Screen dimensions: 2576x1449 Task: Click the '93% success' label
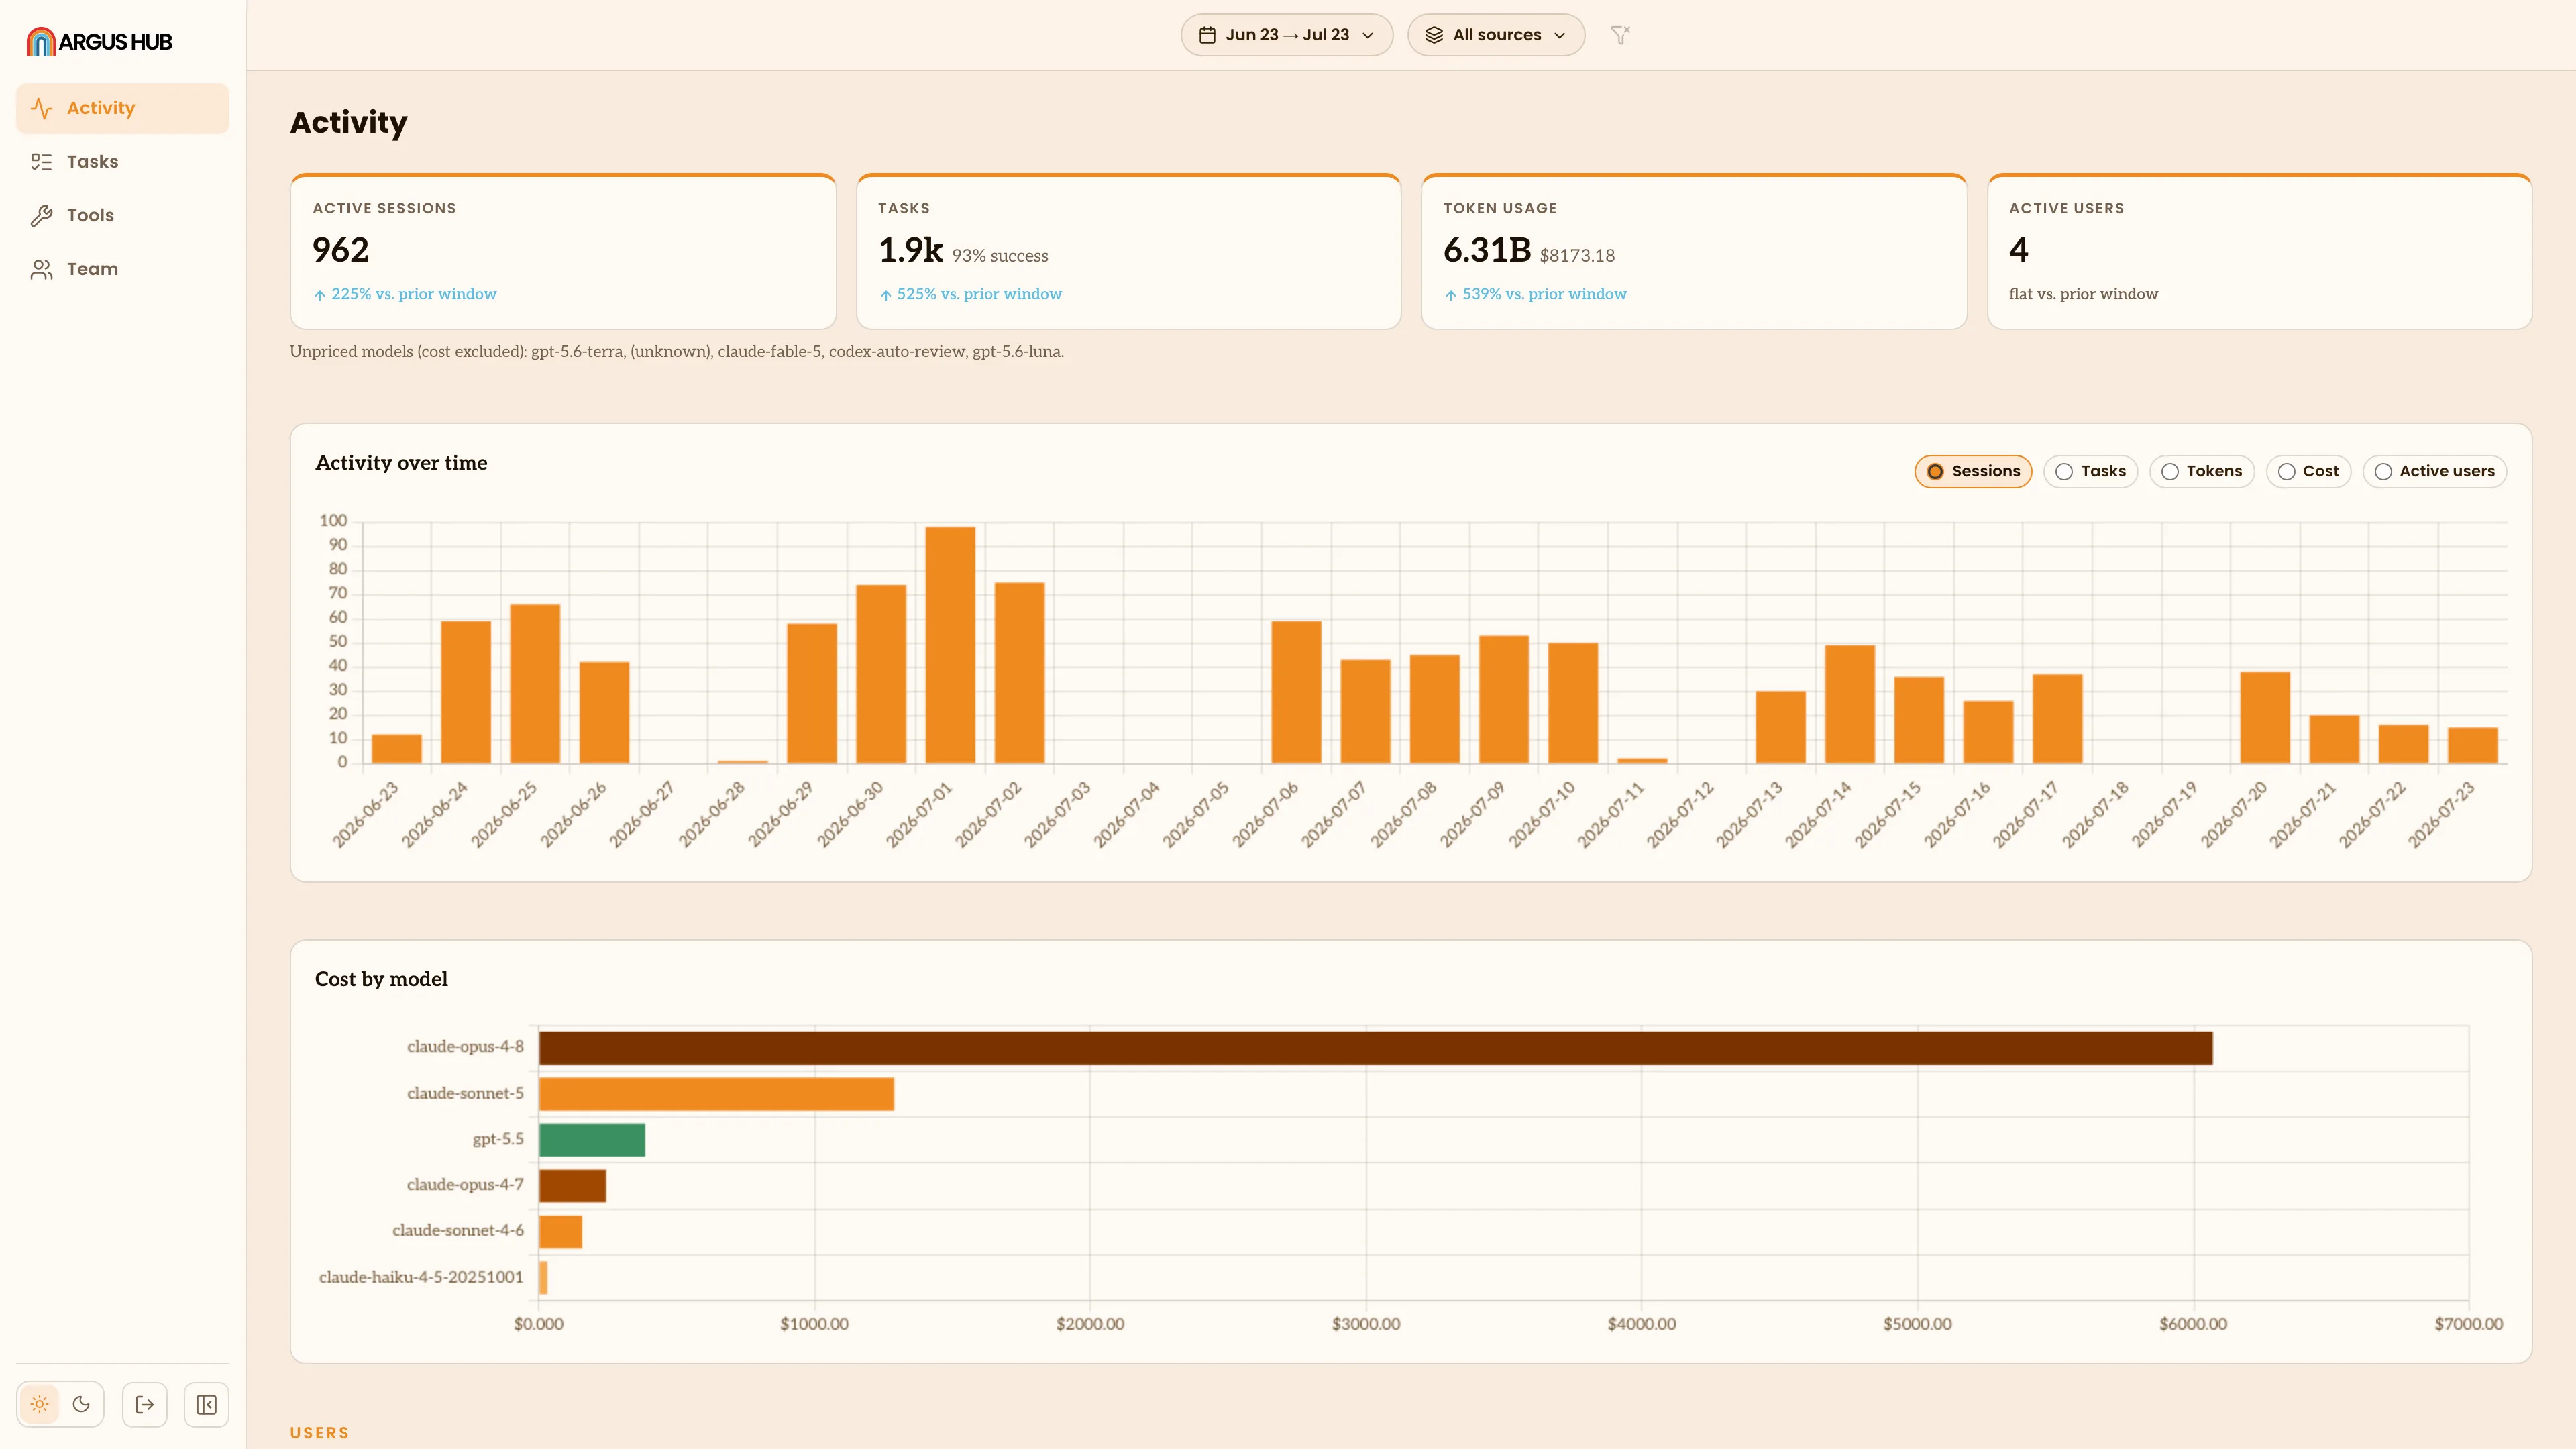[1000, 256]
